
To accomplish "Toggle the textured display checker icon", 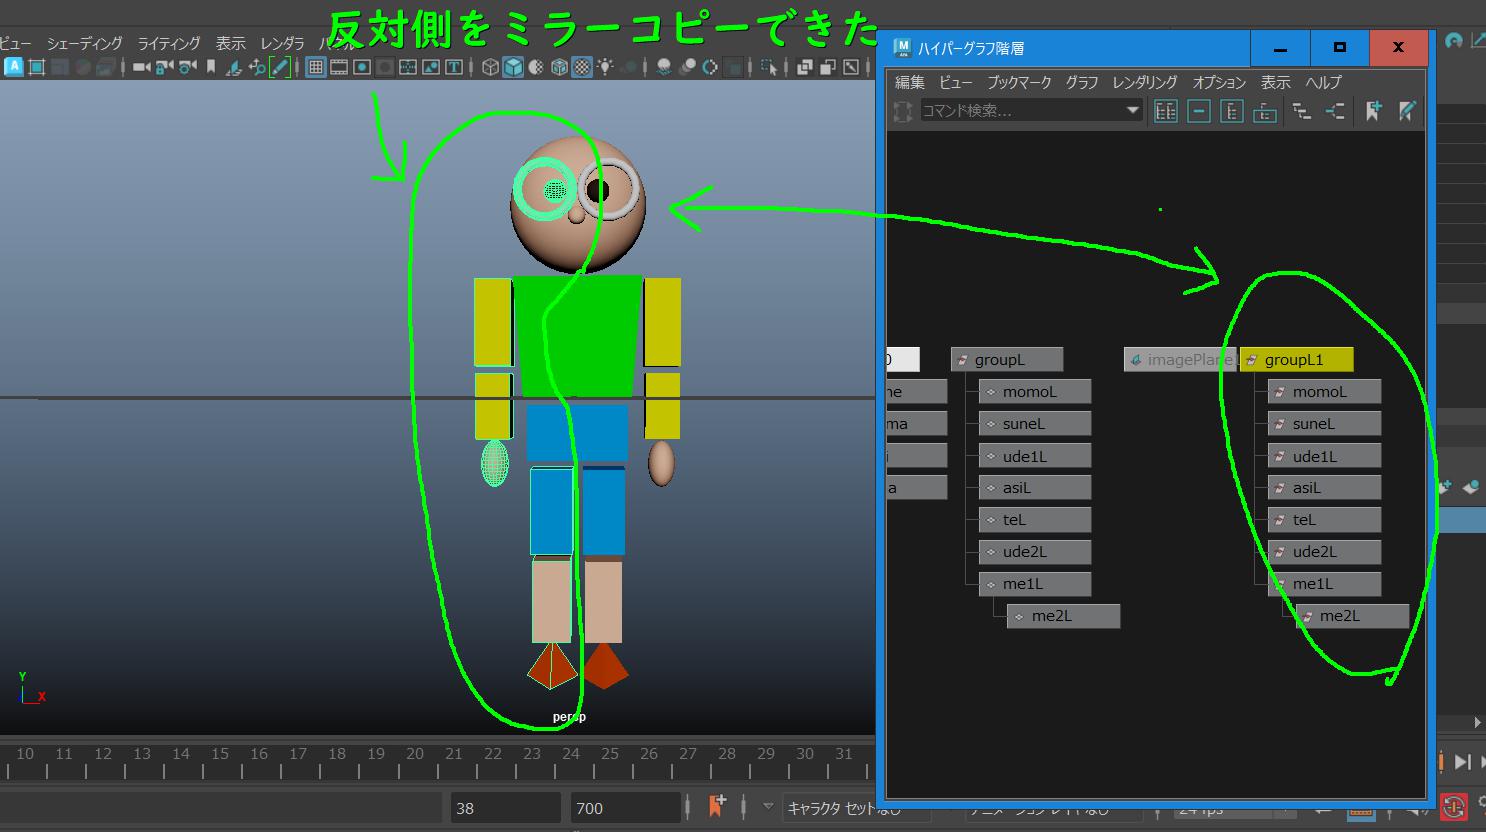I will (582, 67).
